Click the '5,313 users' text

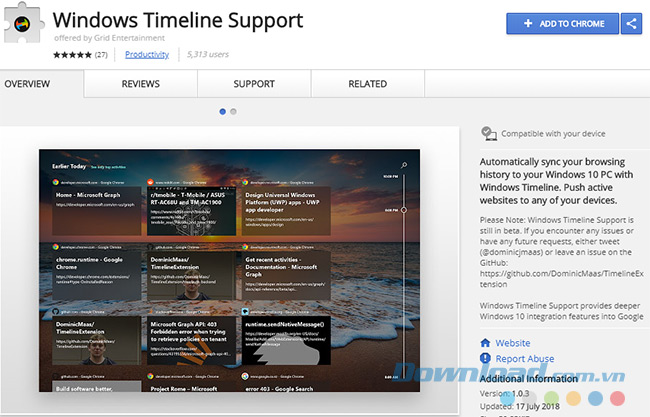pos(208,54)
